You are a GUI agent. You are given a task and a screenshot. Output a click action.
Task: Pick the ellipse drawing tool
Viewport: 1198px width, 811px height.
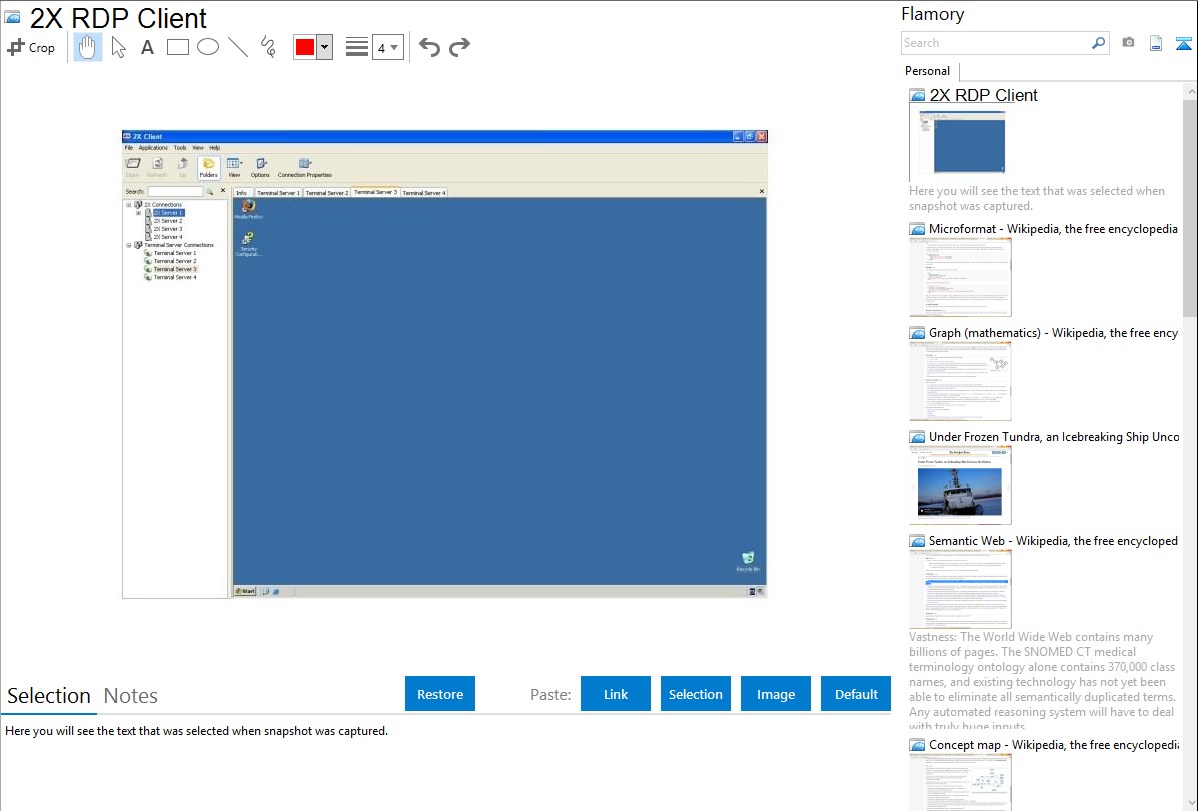[208, 47]
